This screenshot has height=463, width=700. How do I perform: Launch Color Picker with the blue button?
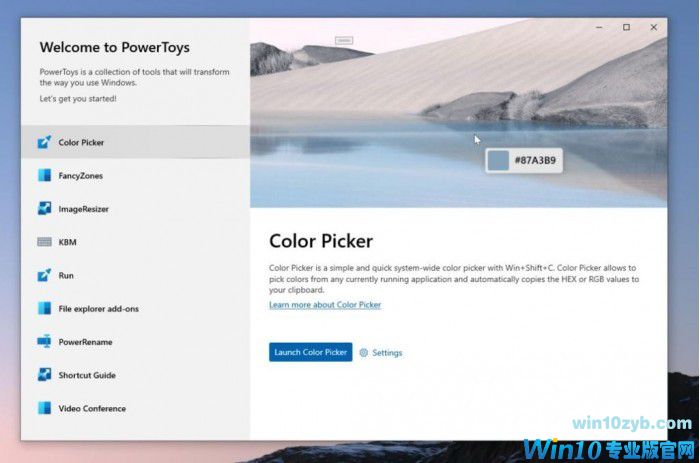[310, 352]
